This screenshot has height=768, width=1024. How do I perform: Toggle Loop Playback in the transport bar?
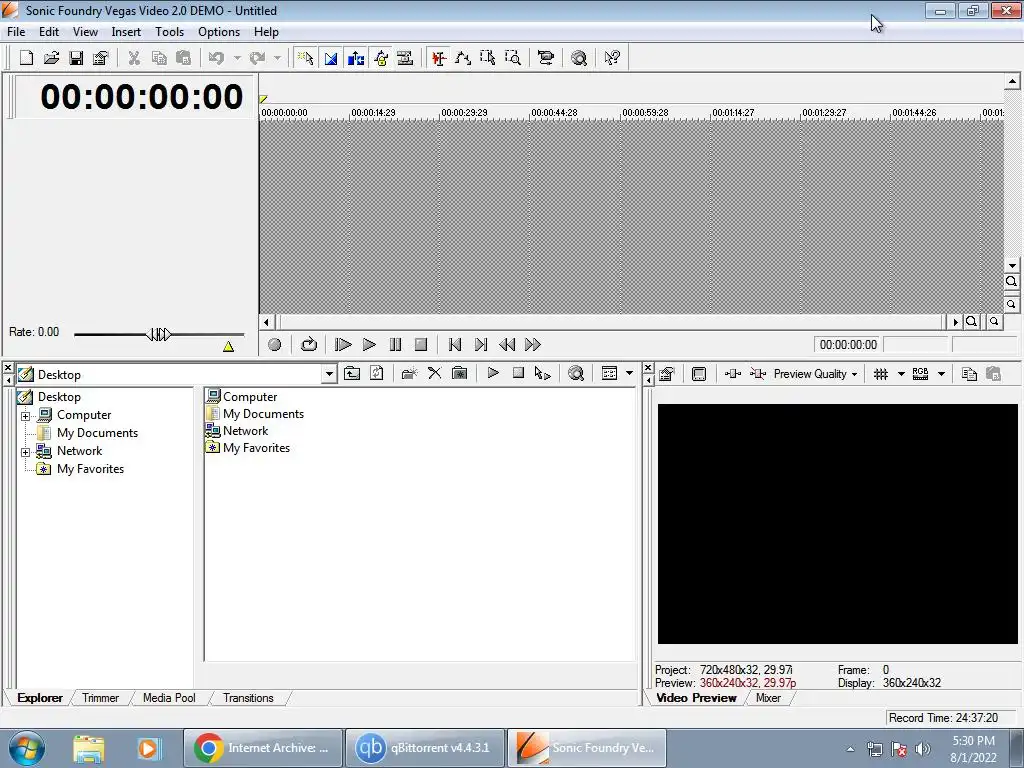[308, 345]
